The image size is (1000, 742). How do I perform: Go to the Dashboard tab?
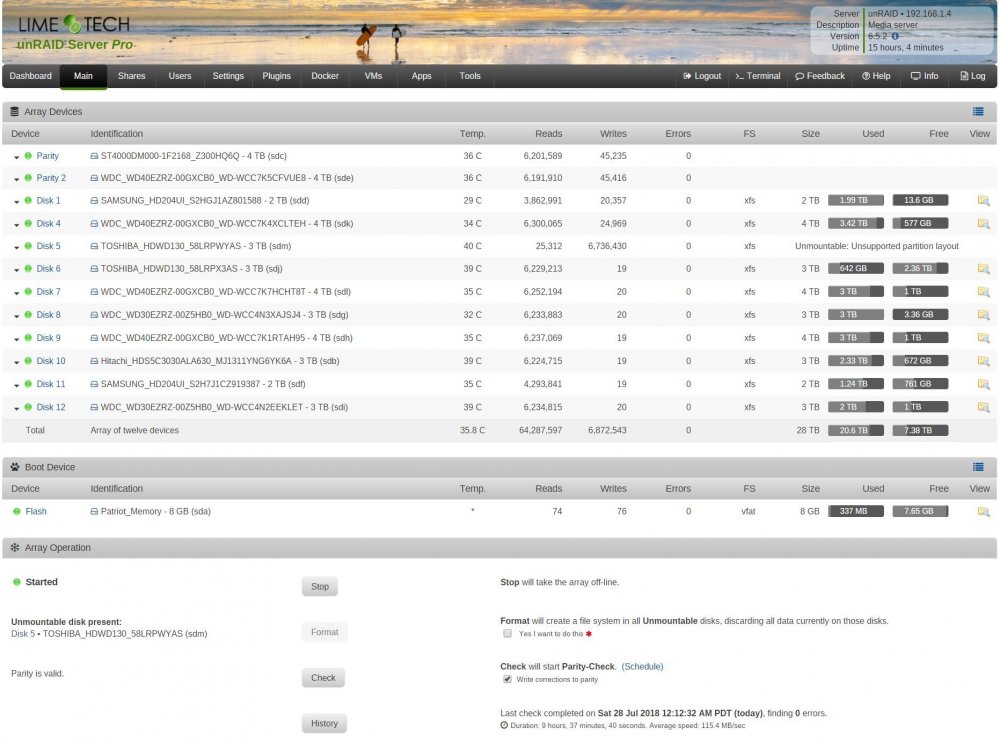tap(31, 76)
